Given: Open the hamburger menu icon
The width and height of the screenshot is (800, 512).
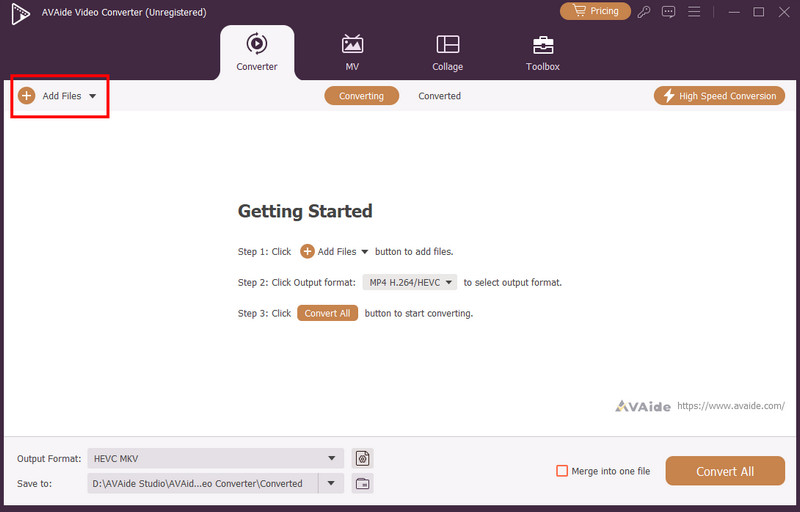Looking at the screenshot, I should pyautogui.click(x=692, y=12).
